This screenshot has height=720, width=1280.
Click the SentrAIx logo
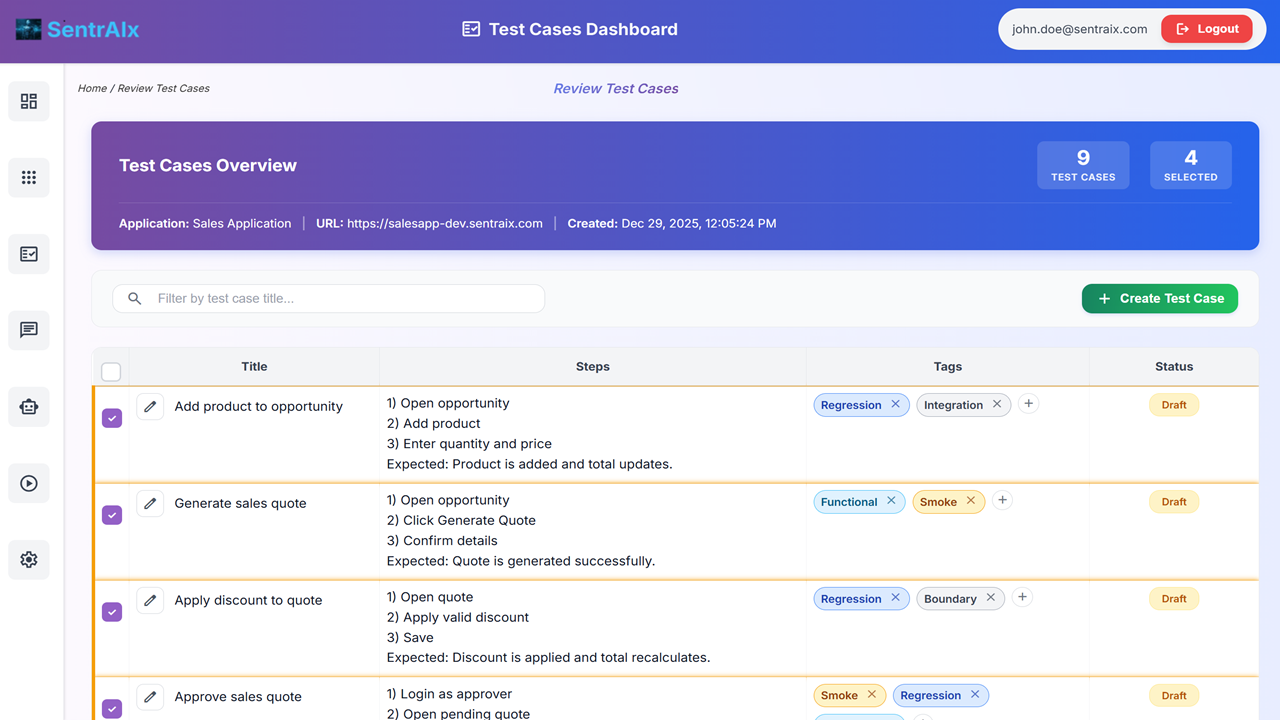78,29
